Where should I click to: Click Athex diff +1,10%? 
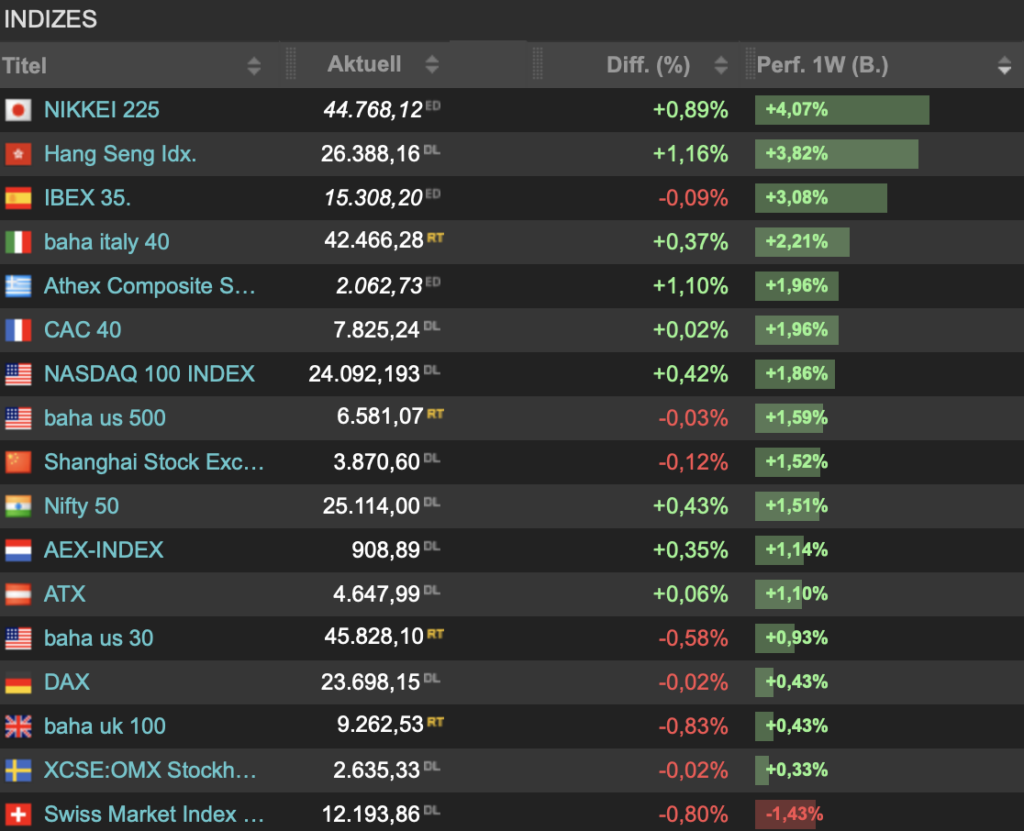690,286
